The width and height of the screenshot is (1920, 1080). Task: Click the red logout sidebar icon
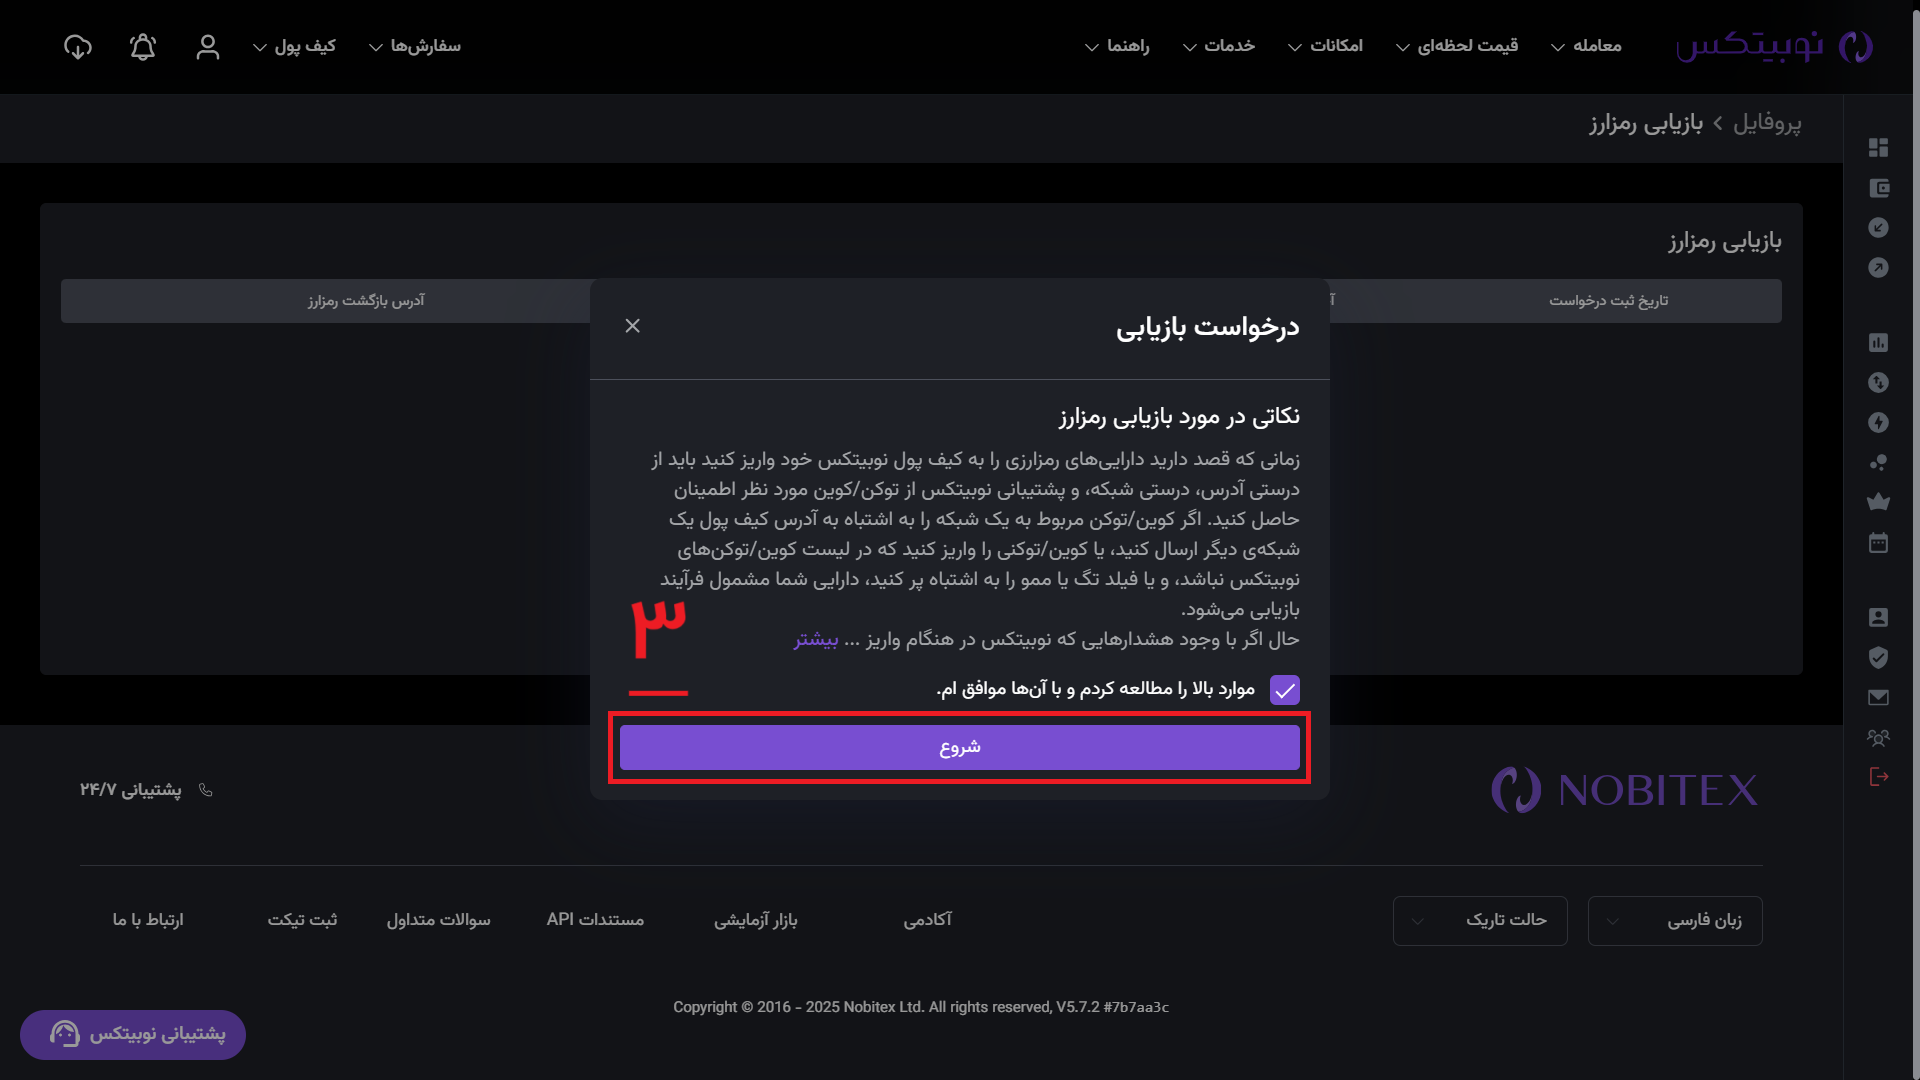[x=1878, y=777]
